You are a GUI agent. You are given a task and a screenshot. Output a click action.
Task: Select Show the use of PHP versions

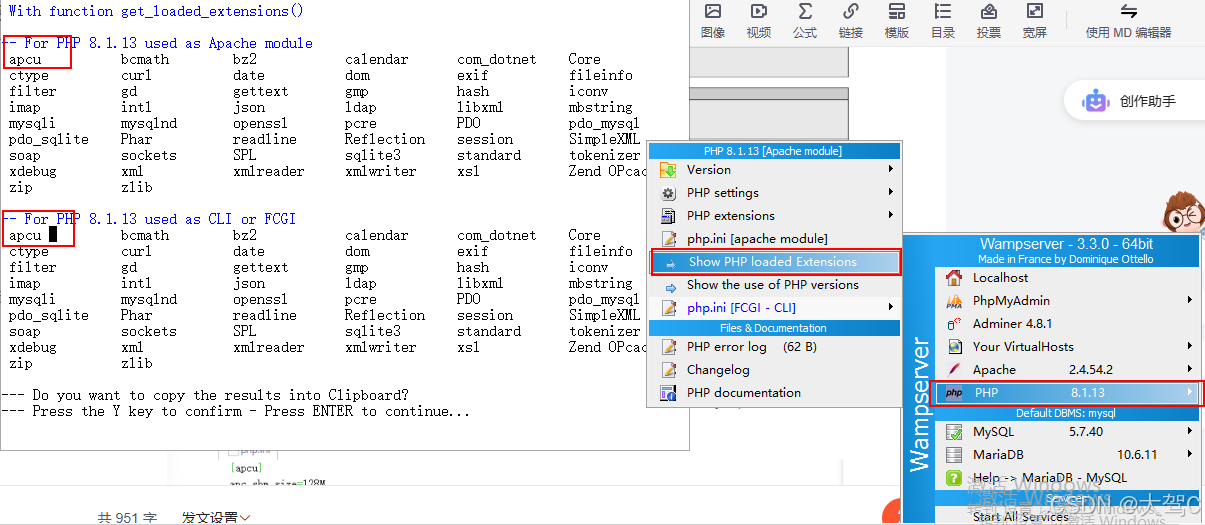[775, 285]
